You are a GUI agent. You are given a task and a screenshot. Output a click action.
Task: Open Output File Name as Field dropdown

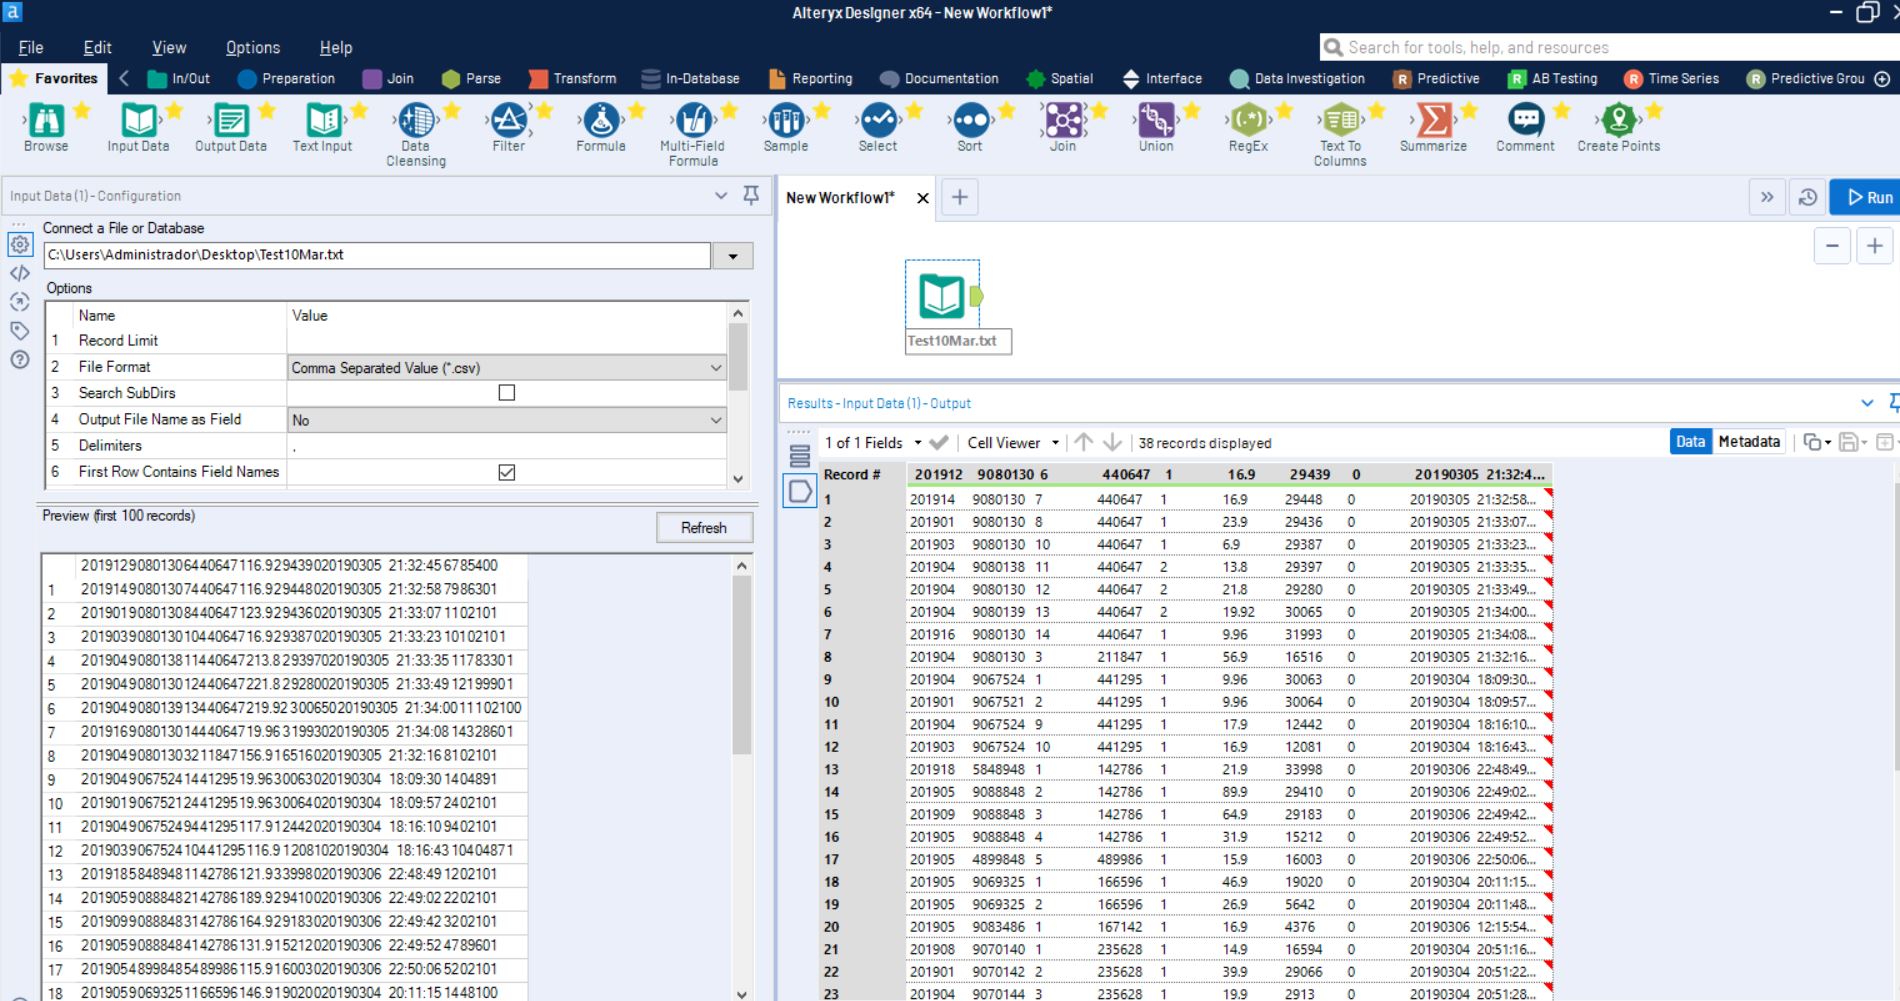tap(715, 420)
